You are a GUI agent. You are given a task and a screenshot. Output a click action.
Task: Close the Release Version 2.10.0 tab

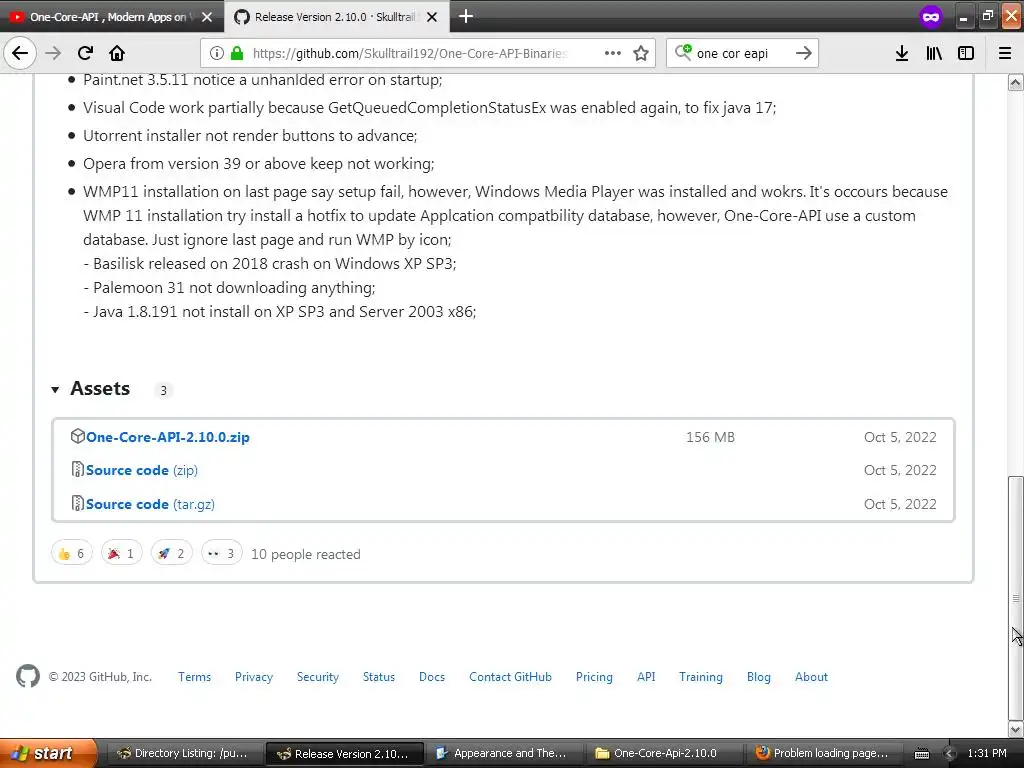point(432,17)
